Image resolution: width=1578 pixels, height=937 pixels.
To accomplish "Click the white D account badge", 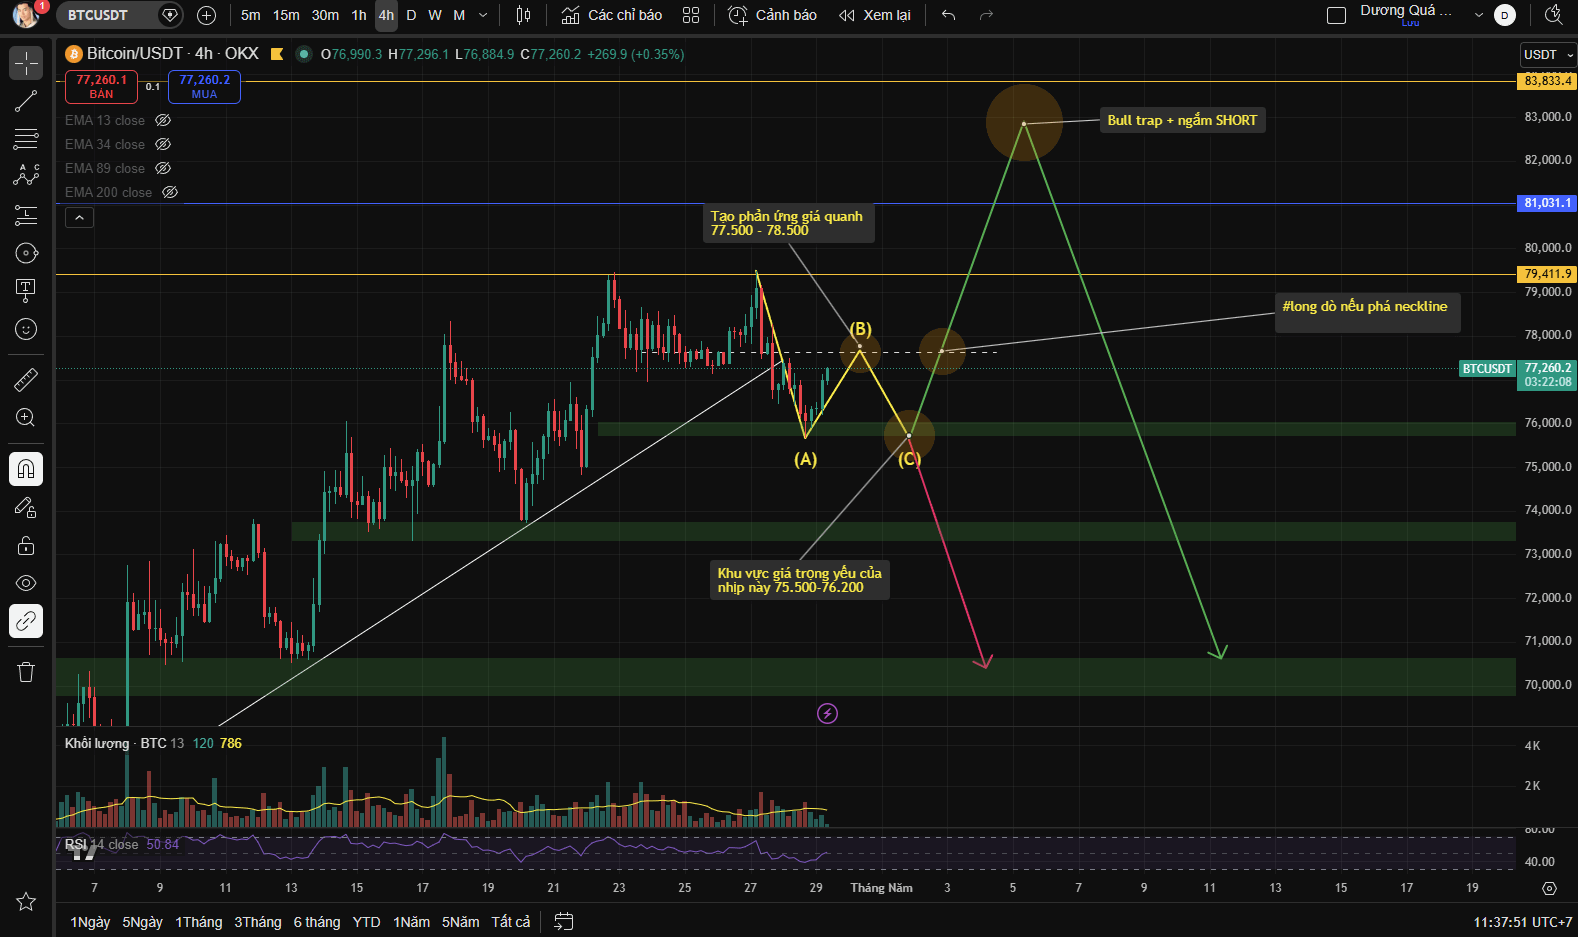I will pos(1504,15).
